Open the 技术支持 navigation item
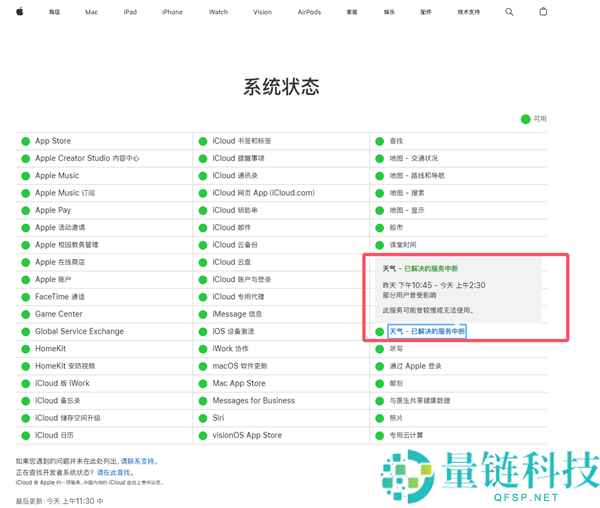 469,12
